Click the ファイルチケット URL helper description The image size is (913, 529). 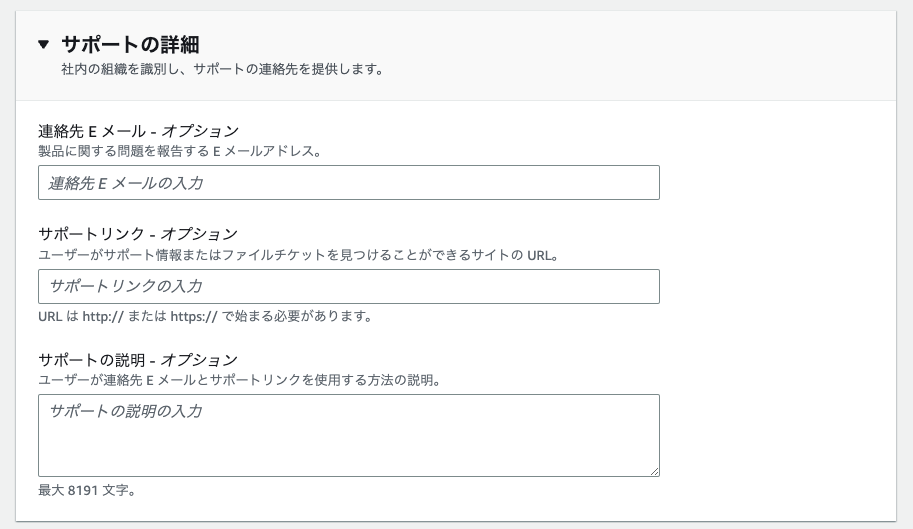click(x=297, y=255)
